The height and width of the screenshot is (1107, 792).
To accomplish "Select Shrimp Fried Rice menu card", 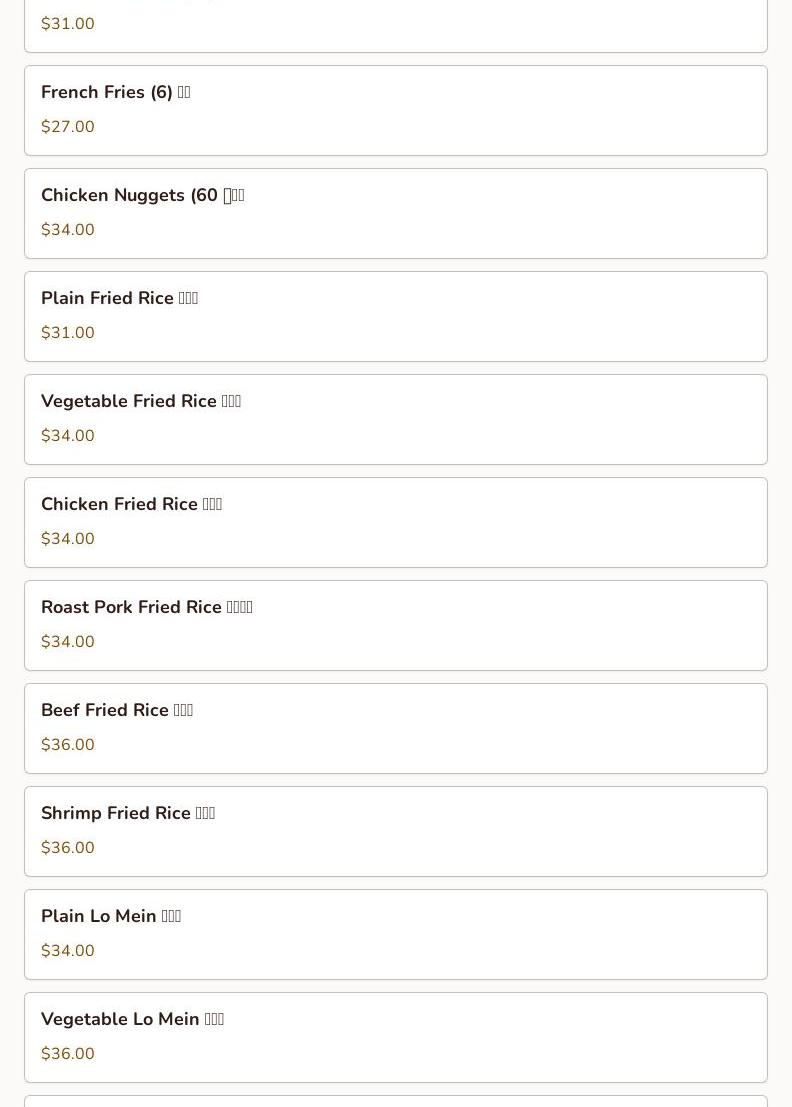I will pos(395,831).
